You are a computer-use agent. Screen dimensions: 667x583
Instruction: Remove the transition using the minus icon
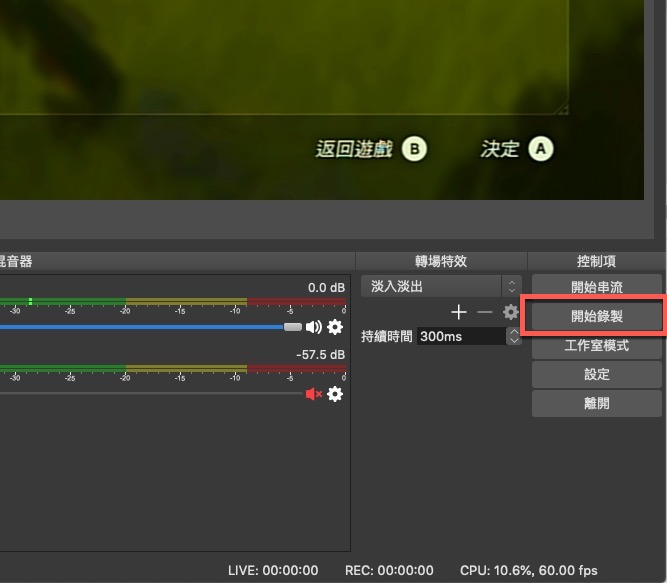(x=485, y=312)
